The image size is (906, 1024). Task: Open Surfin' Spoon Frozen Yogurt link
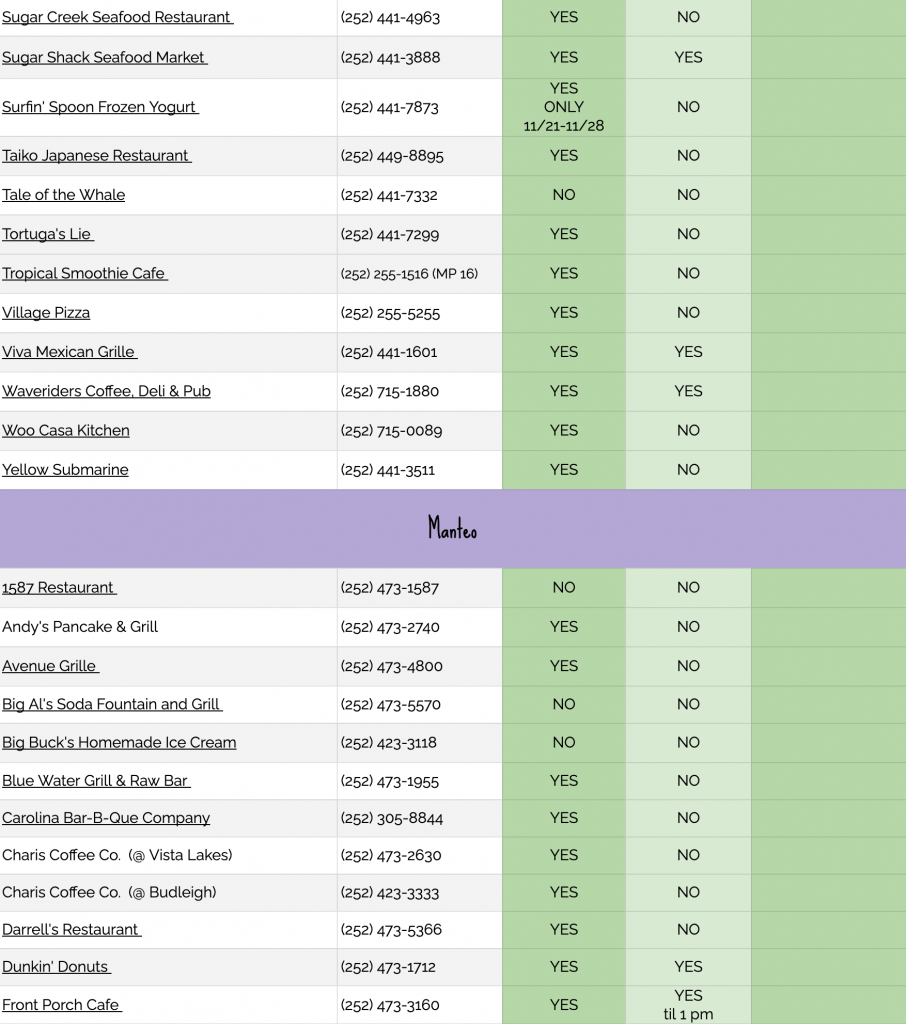(x=99, y=108)
